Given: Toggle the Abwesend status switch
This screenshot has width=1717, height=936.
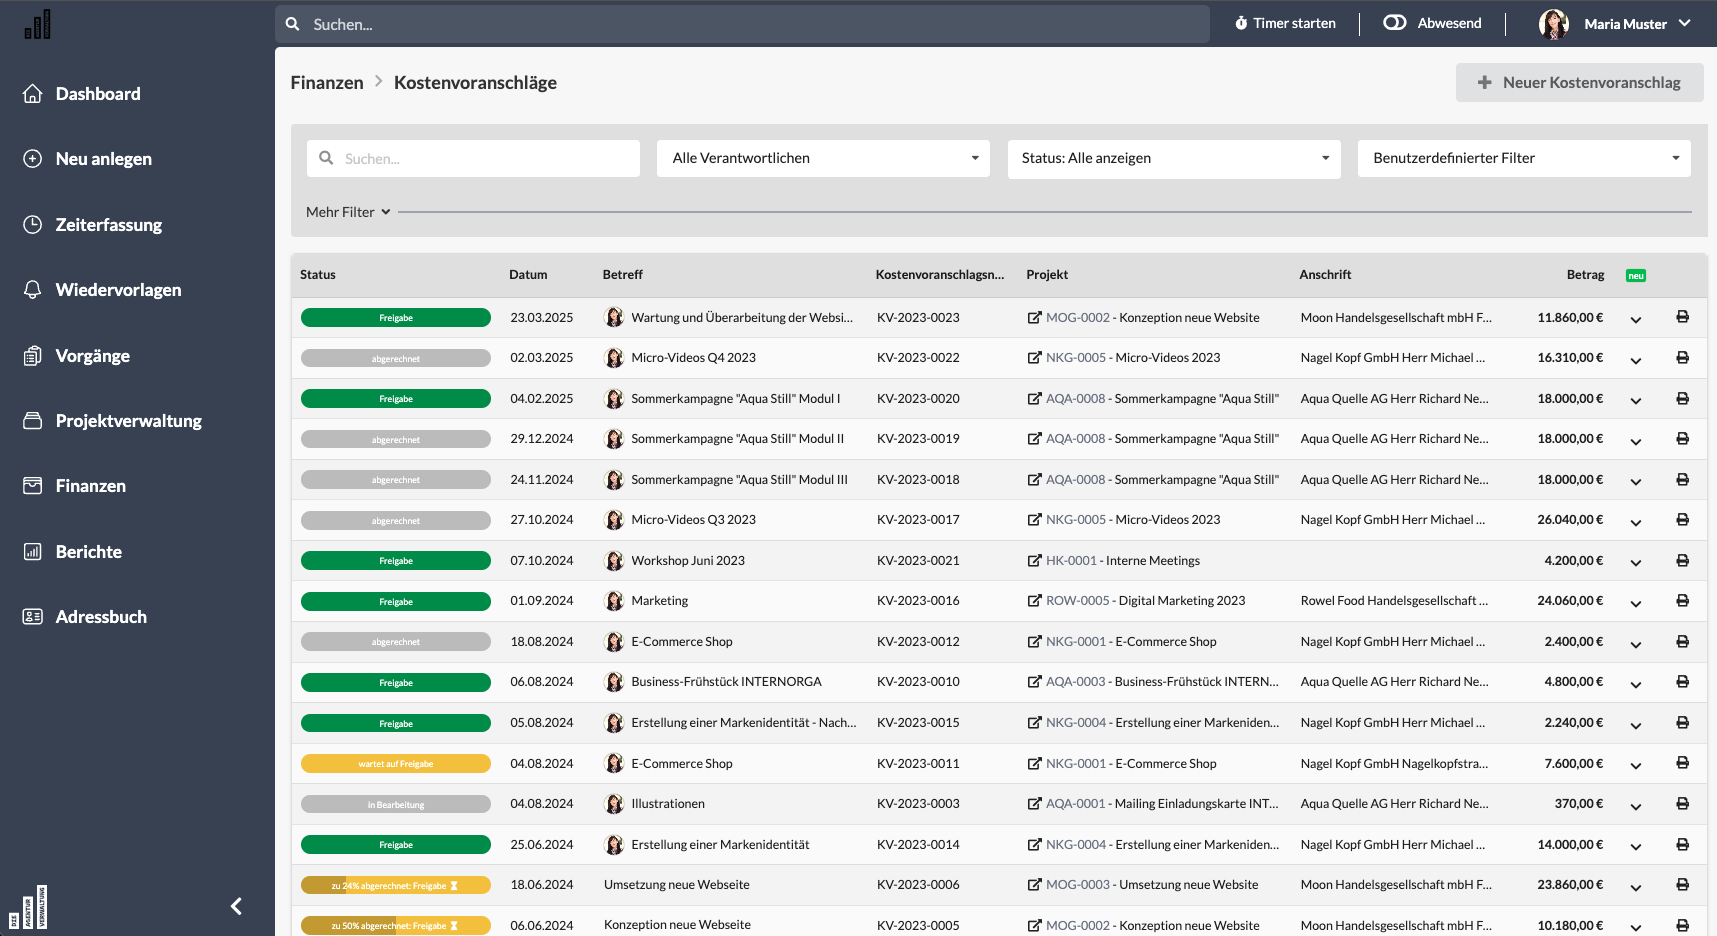Looking at the screenshot, I should 1394,22.
